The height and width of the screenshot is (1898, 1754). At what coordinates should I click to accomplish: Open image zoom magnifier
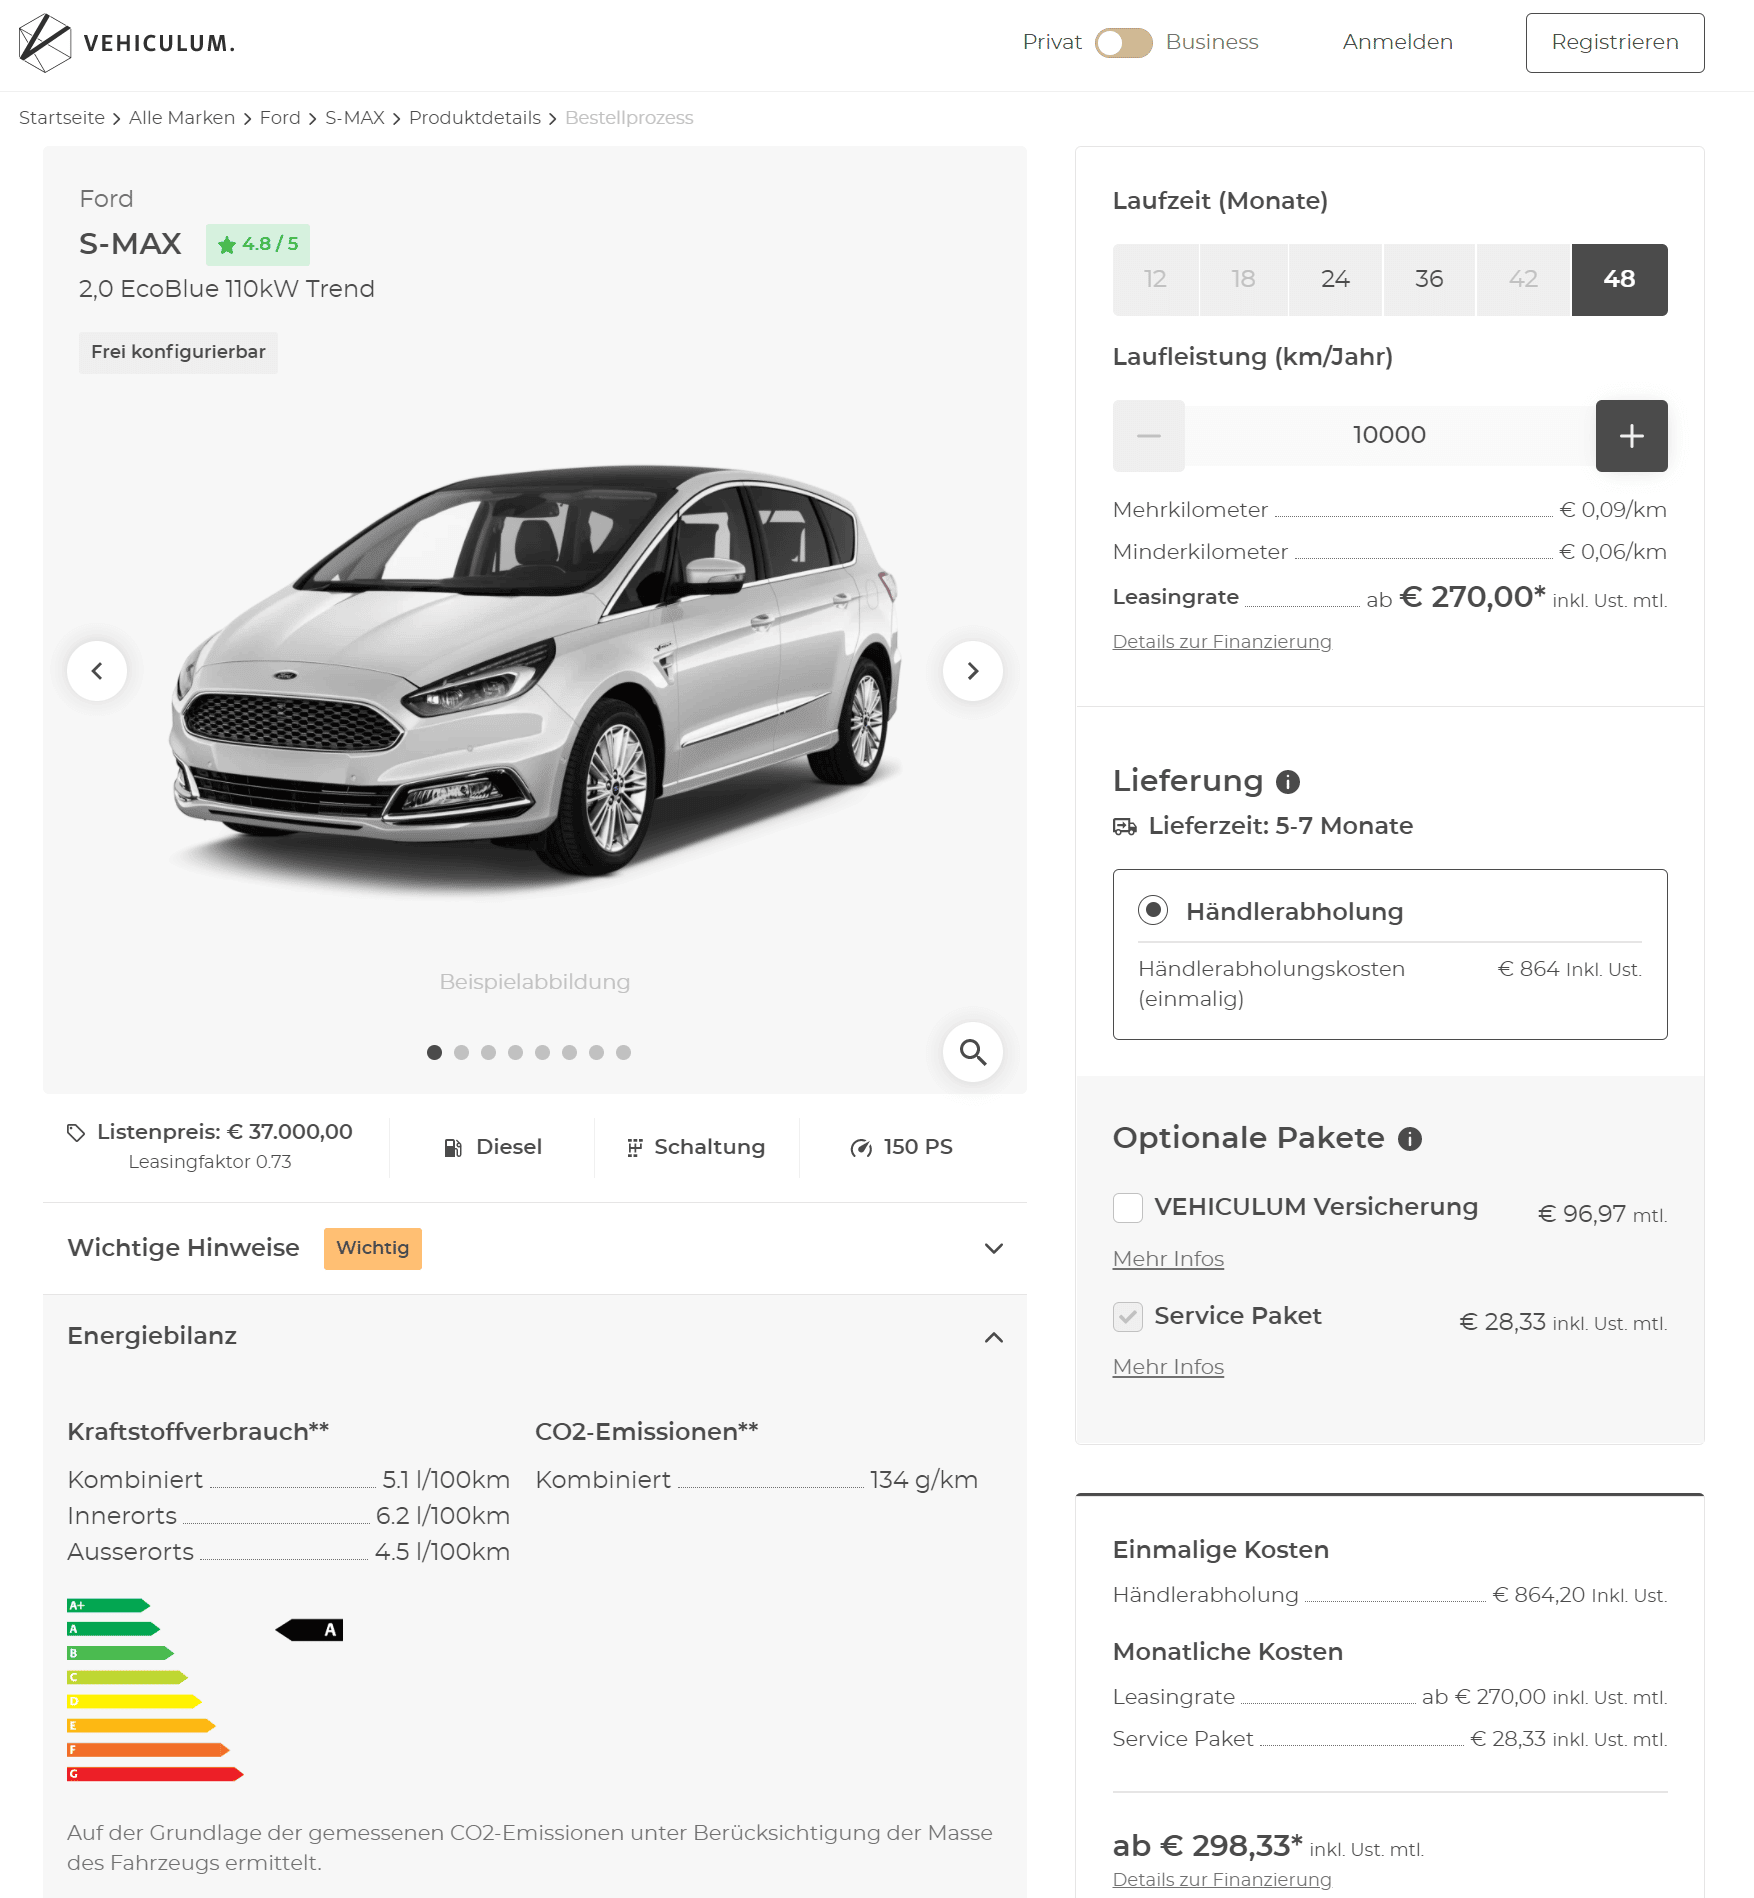tap(973, 1052)
